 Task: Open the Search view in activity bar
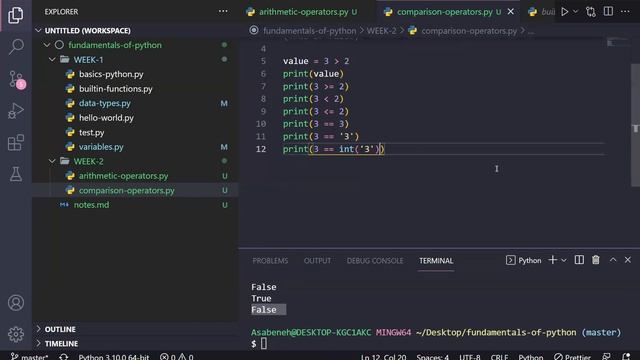click(16, 46)
